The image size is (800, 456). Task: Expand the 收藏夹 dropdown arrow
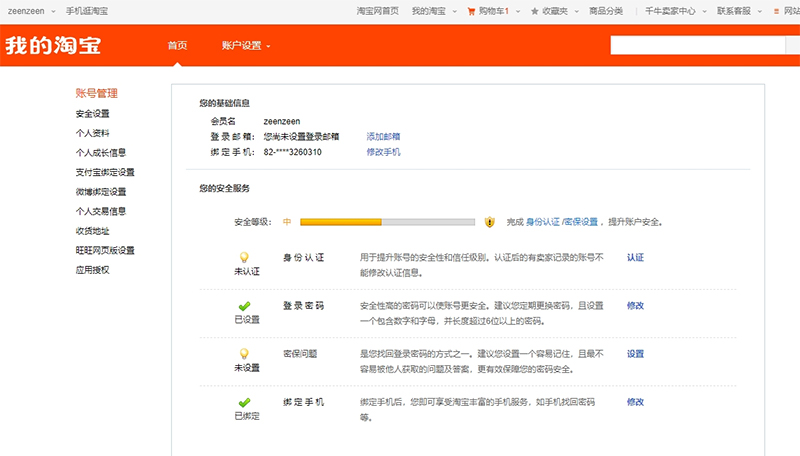[x=577, y=11]
